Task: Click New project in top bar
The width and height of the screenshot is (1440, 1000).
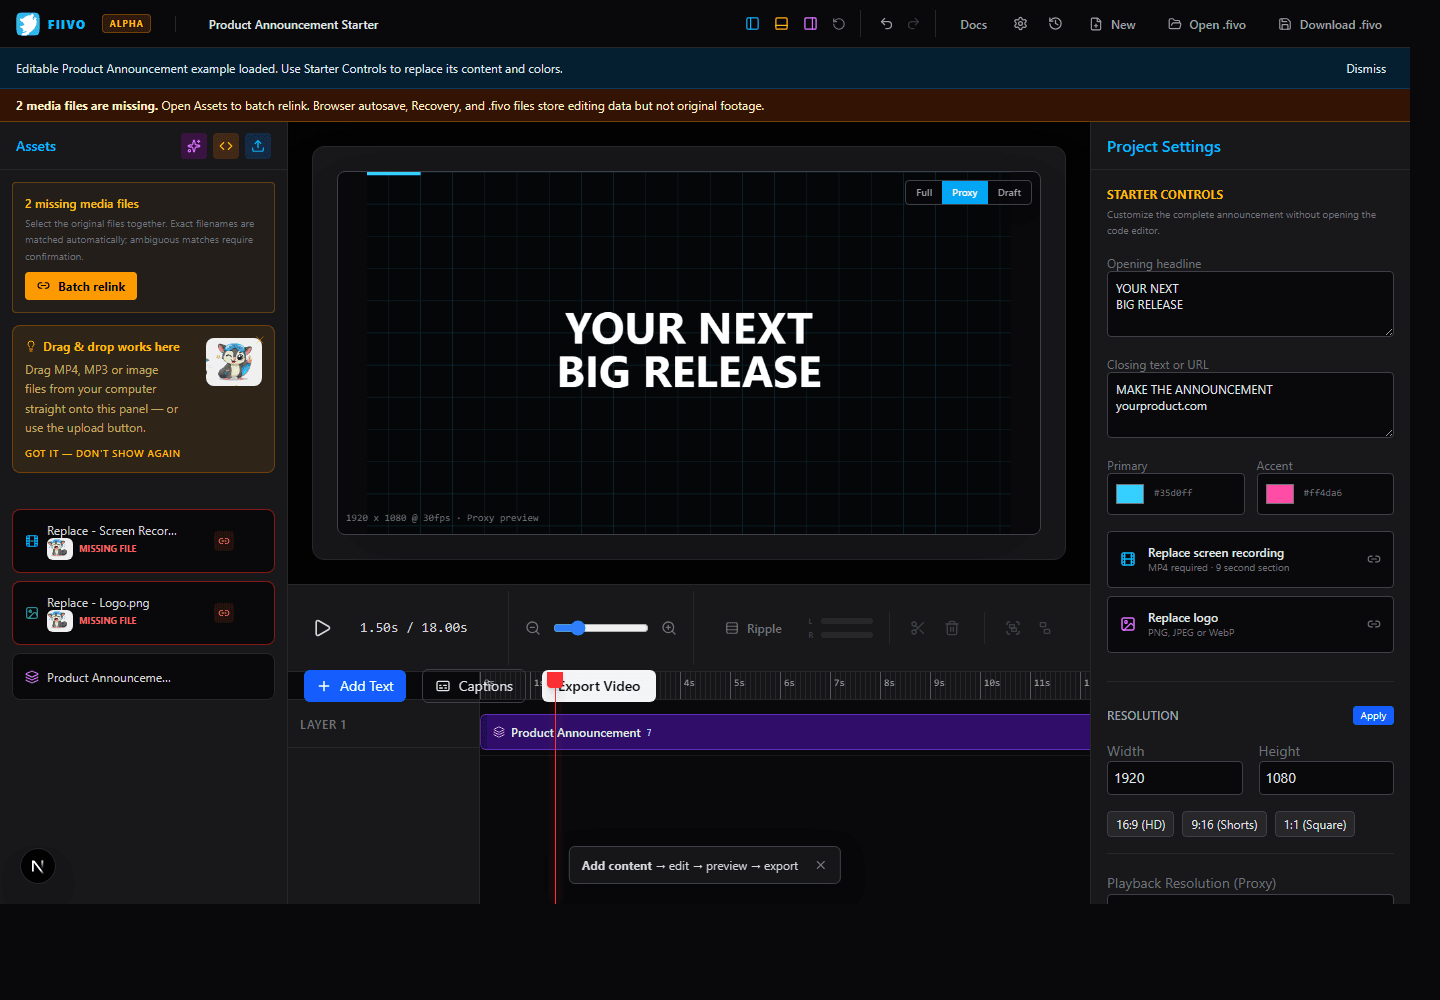Action: 1112,25
